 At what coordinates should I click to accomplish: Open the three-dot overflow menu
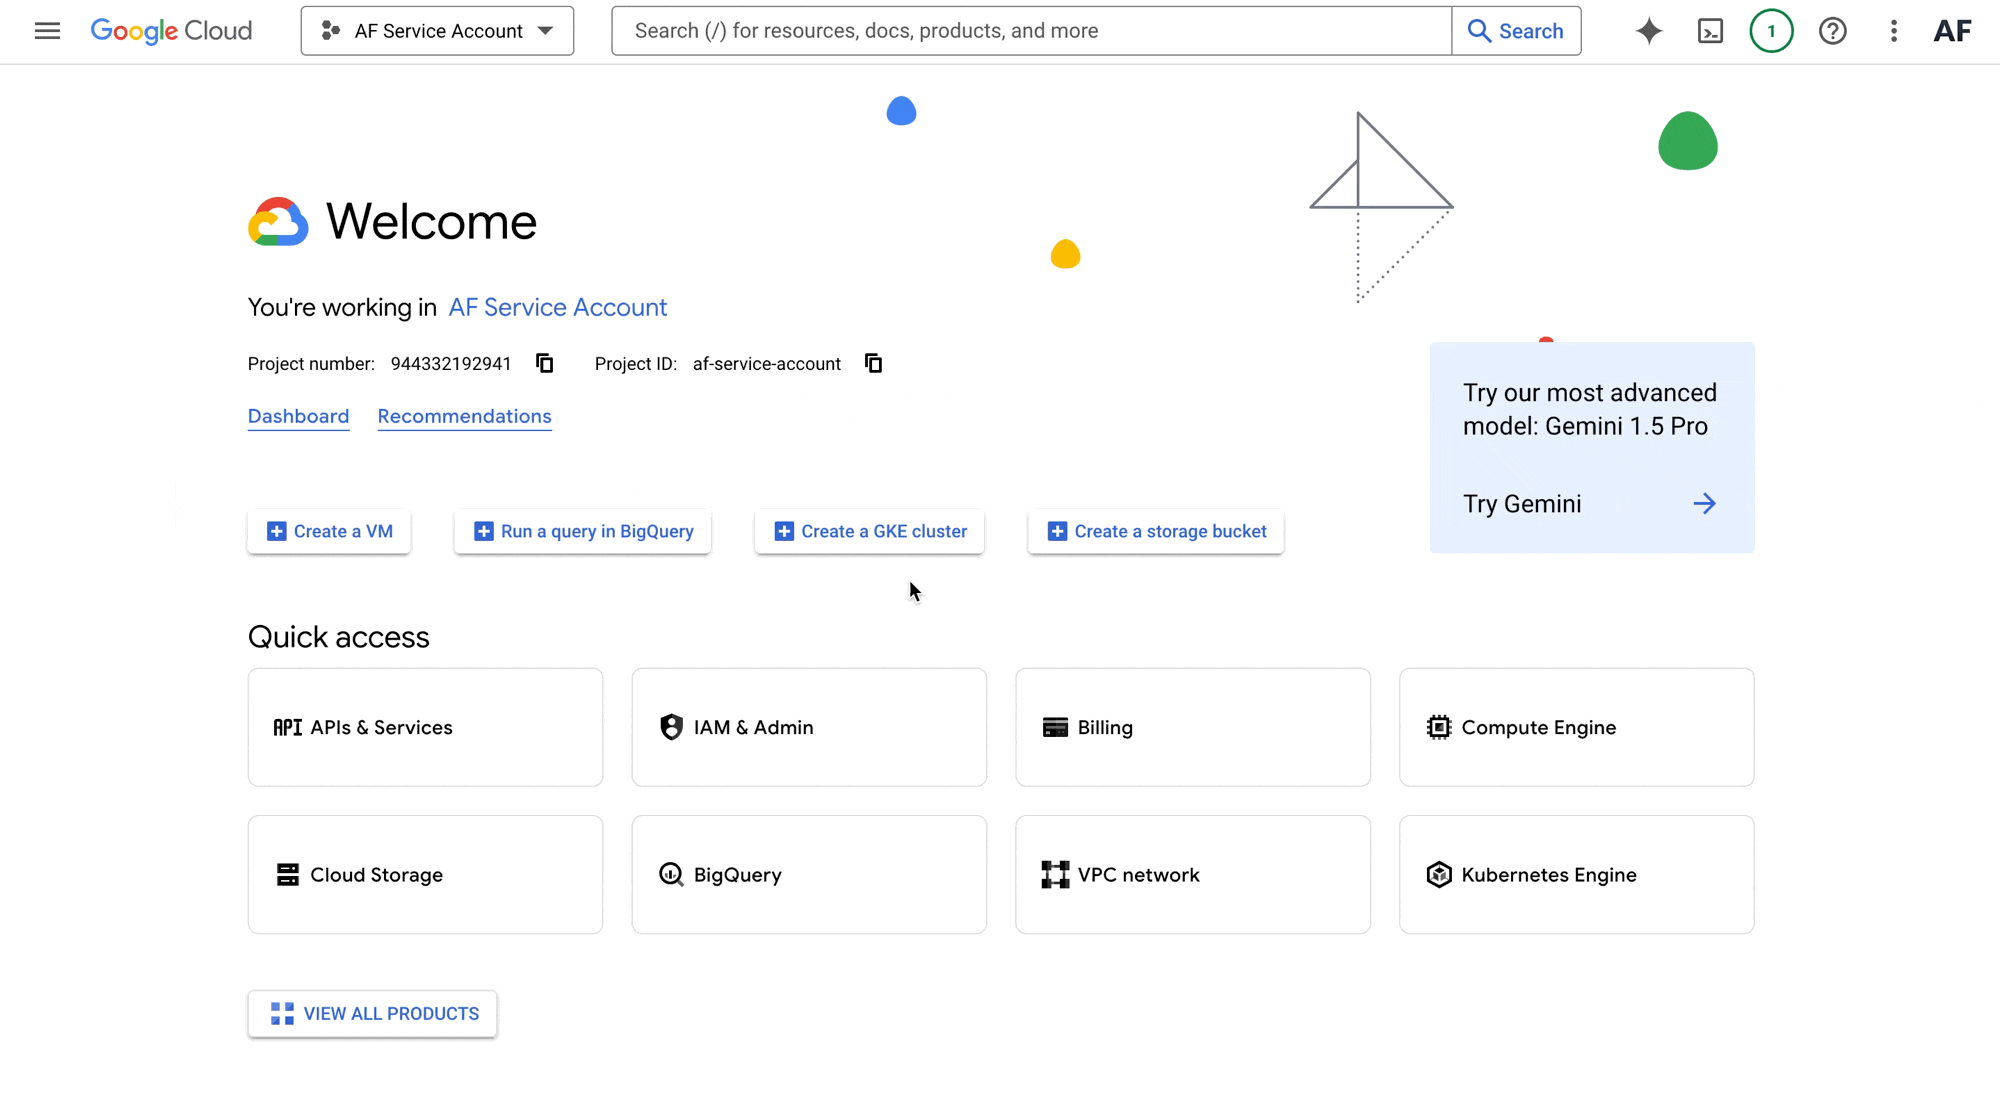pos(1893,31)
